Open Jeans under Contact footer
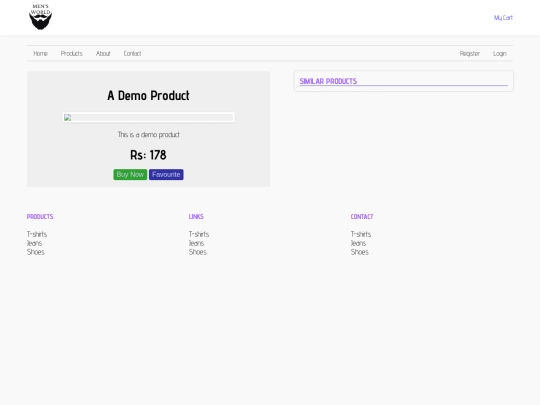This screenshot has height=405, width=540. click(359, 243)
